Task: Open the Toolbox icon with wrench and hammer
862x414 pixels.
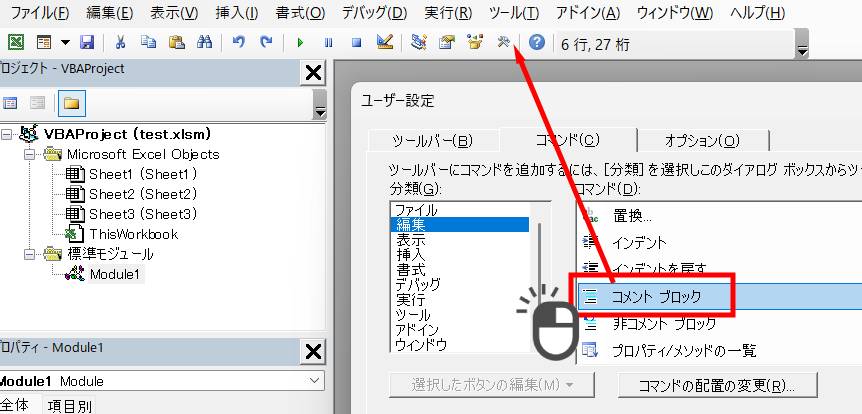Action: [x=504, y=42]
